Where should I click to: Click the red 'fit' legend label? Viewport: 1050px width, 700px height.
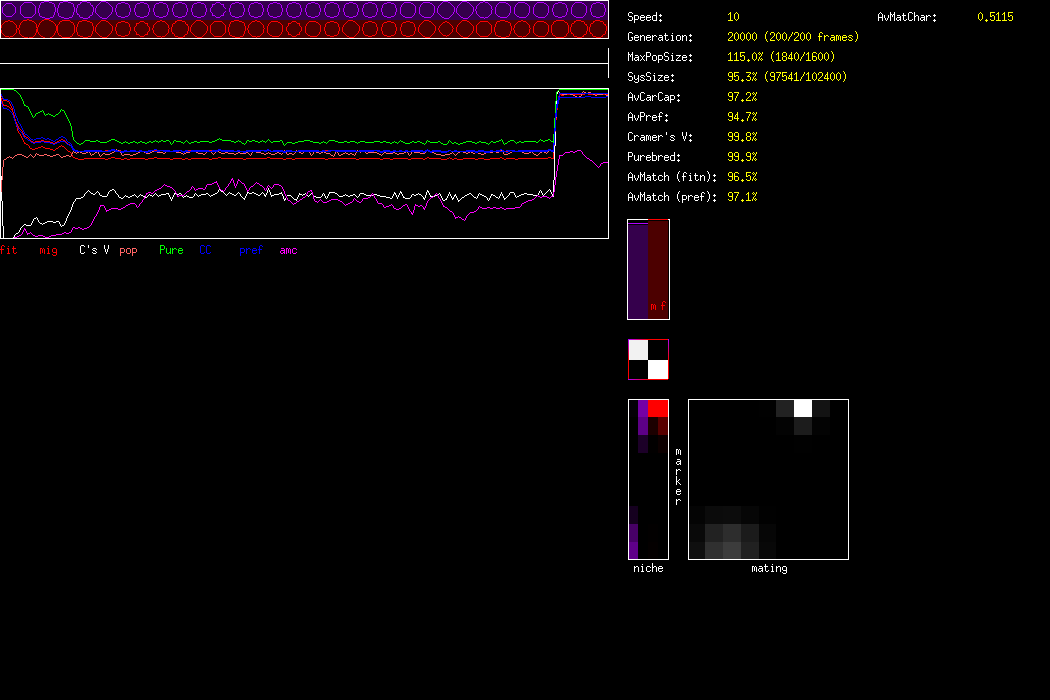pyautogui.click(x=9, y=250)
